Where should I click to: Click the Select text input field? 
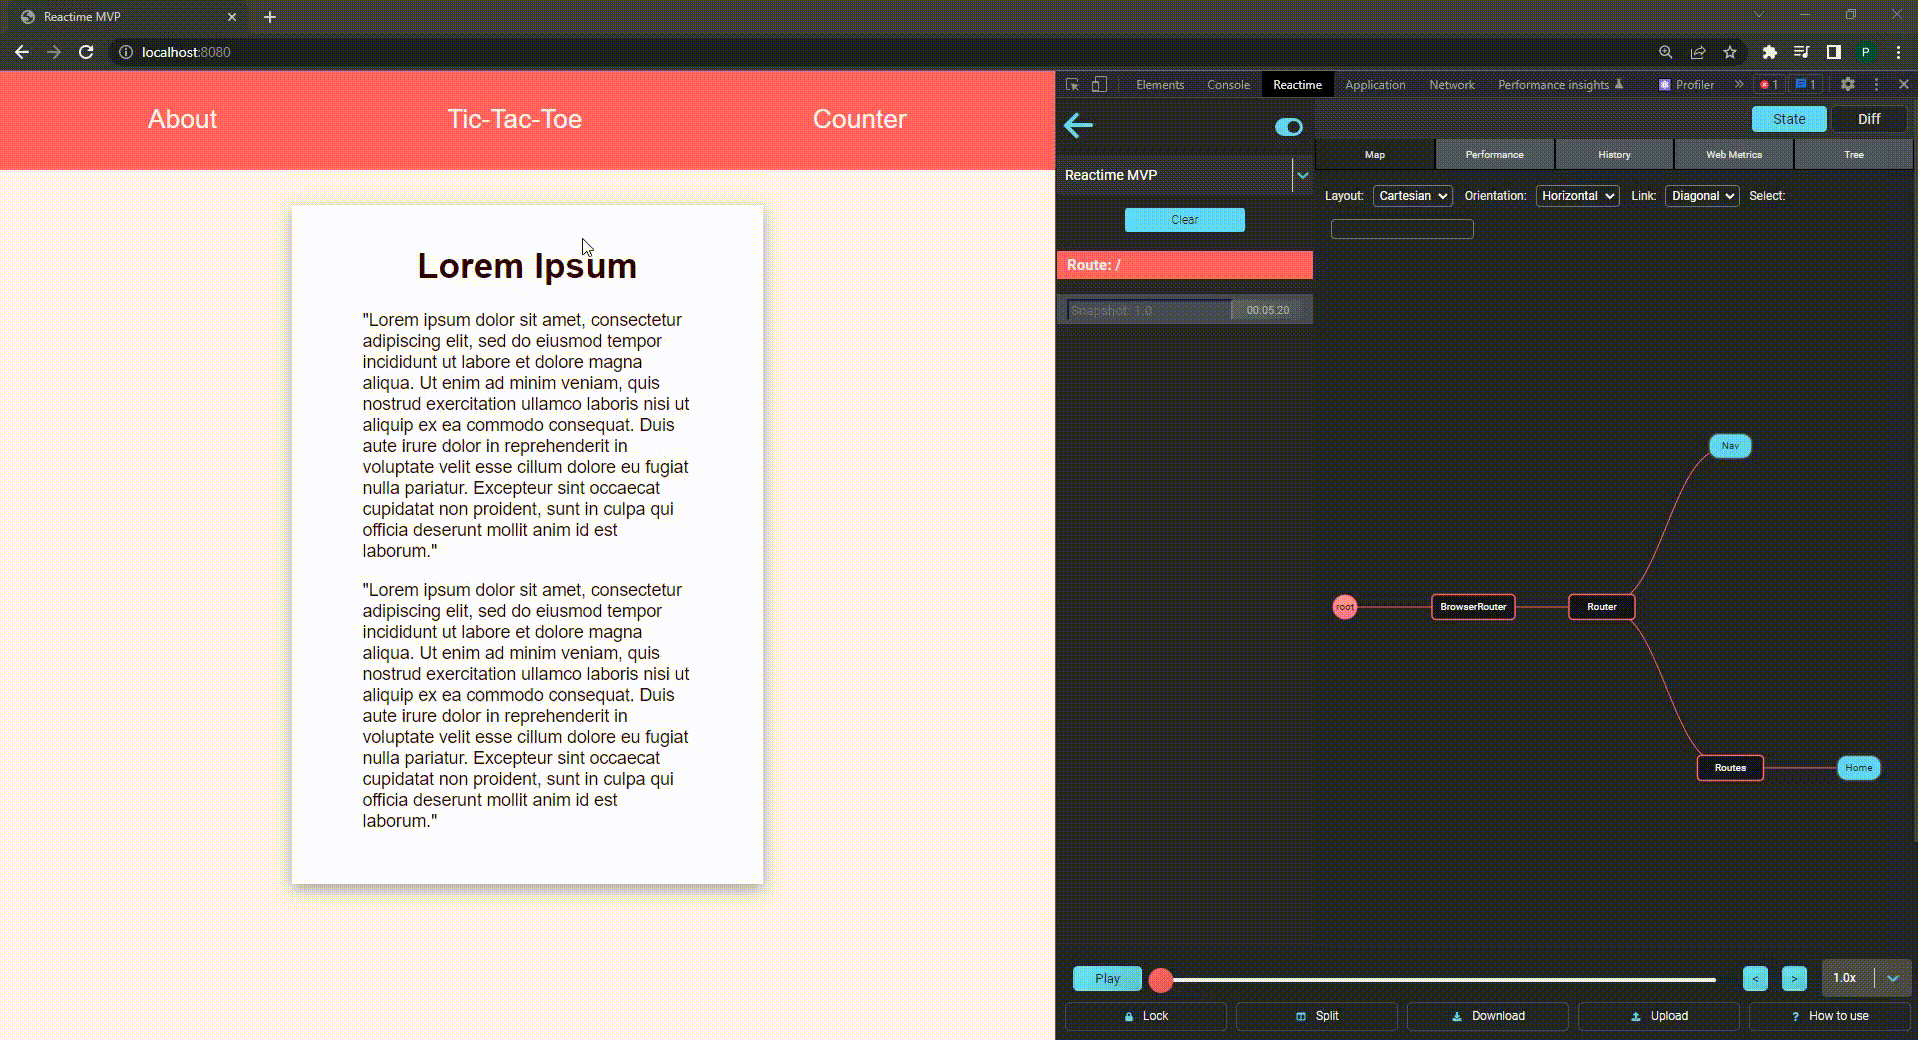point(1402,229)
